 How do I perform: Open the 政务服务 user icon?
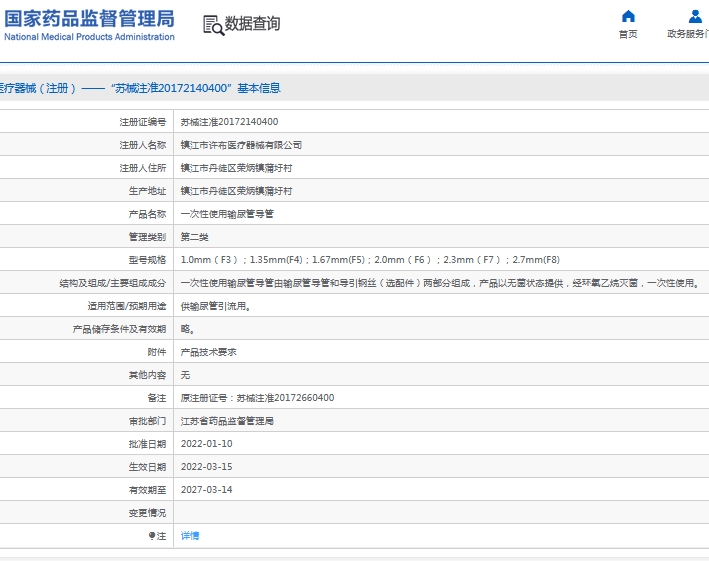[x=695, y=16]
